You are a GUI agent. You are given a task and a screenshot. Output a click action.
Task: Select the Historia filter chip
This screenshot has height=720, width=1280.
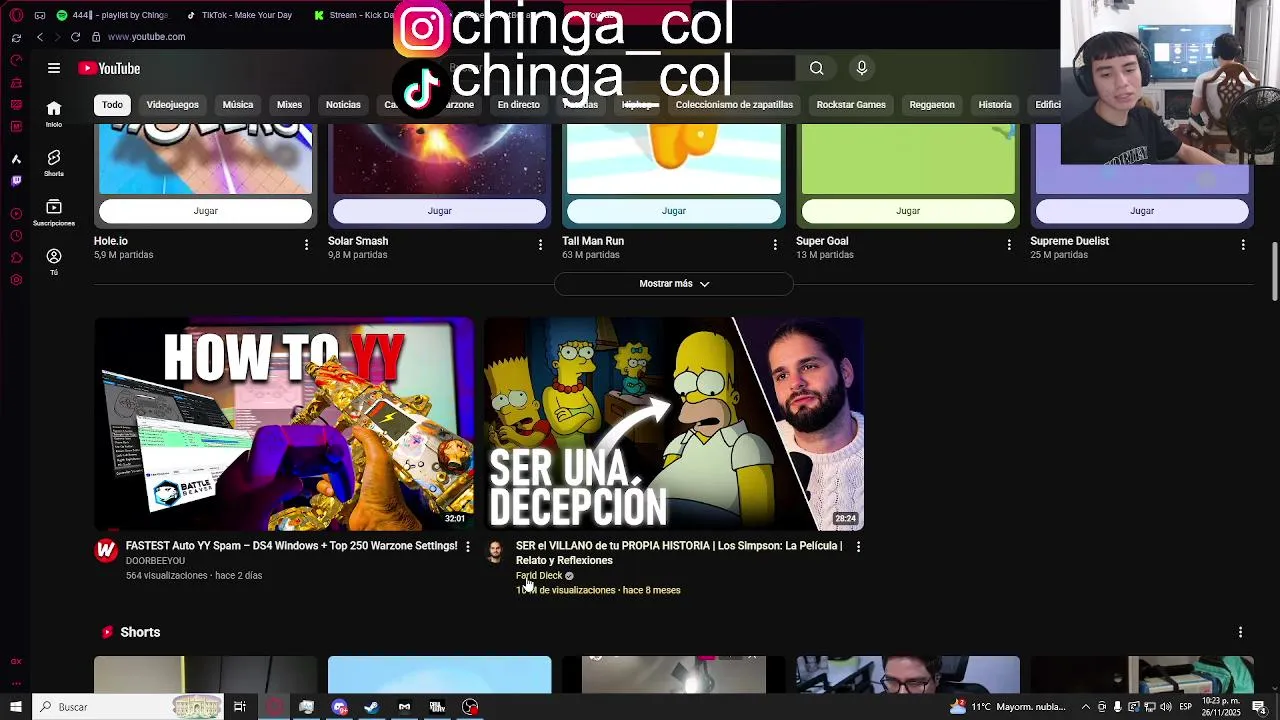[995, 105]
